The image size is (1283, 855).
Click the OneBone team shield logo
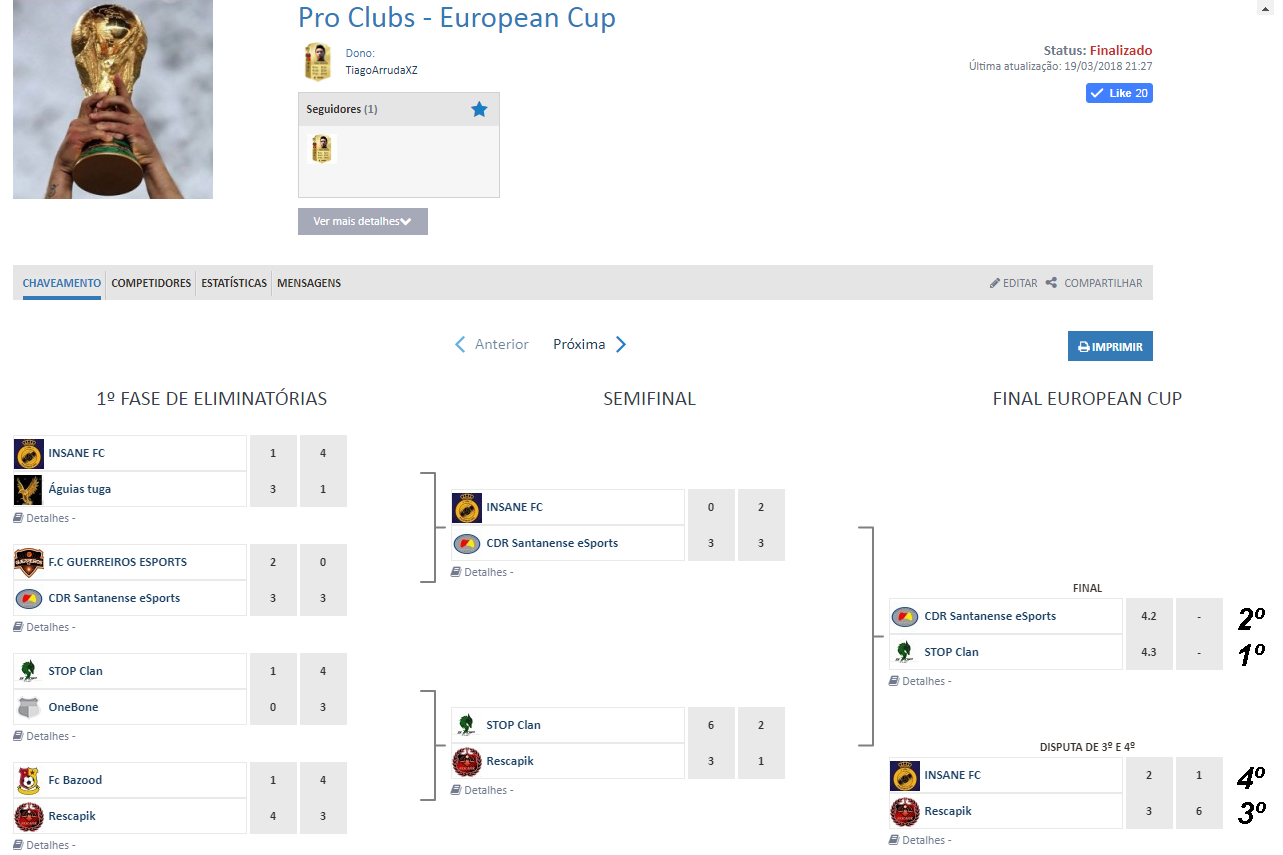(x=29, y=707)
